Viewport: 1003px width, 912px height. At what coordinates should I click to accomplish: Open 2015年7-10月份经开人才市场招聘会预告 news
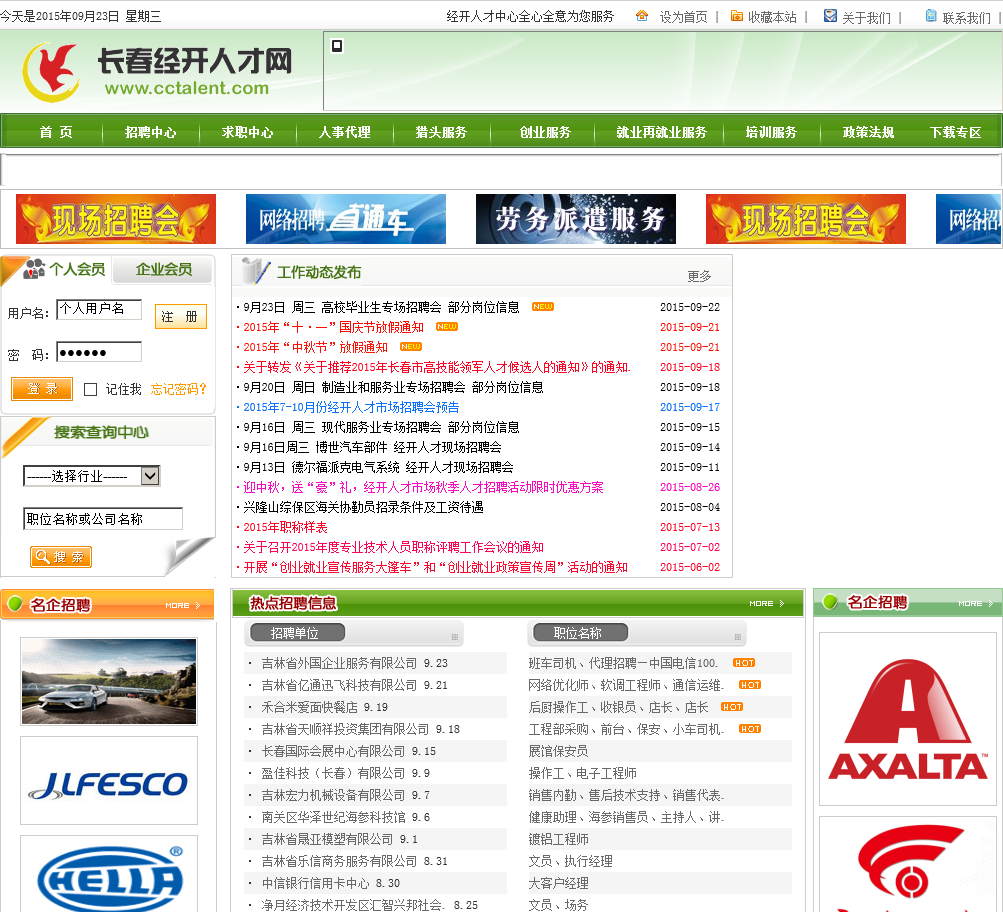(351, 407)
